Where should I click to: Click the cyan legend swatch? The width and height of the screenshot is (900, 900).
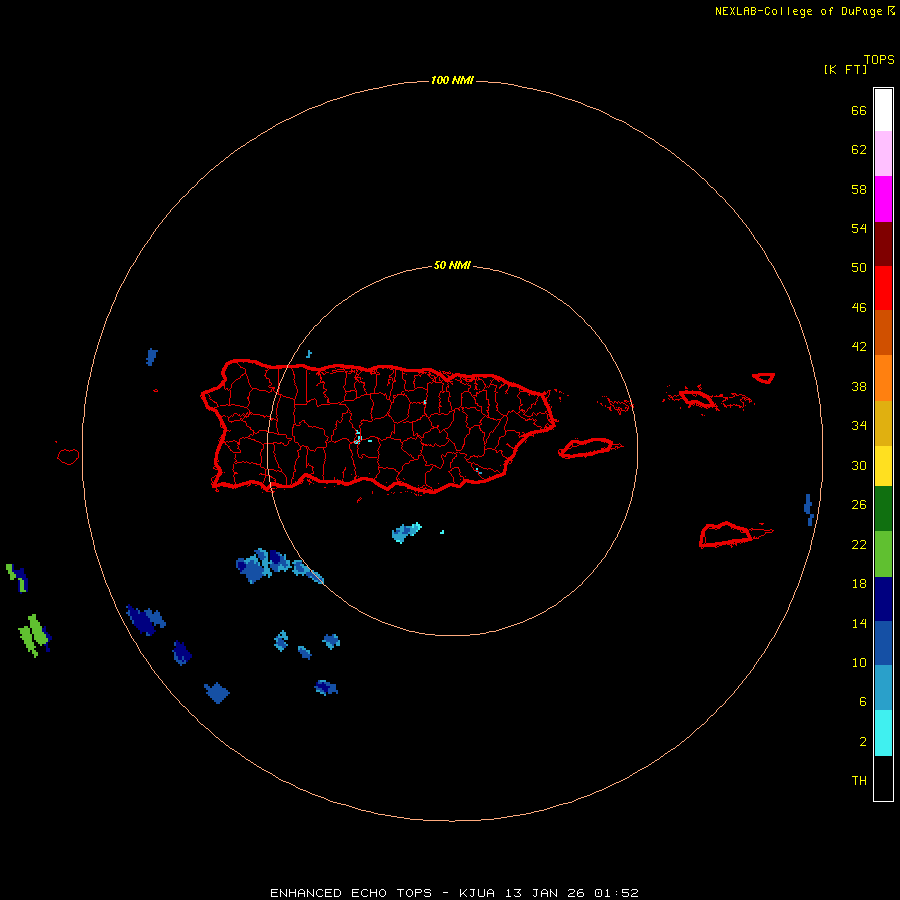(x=883, y=733)
